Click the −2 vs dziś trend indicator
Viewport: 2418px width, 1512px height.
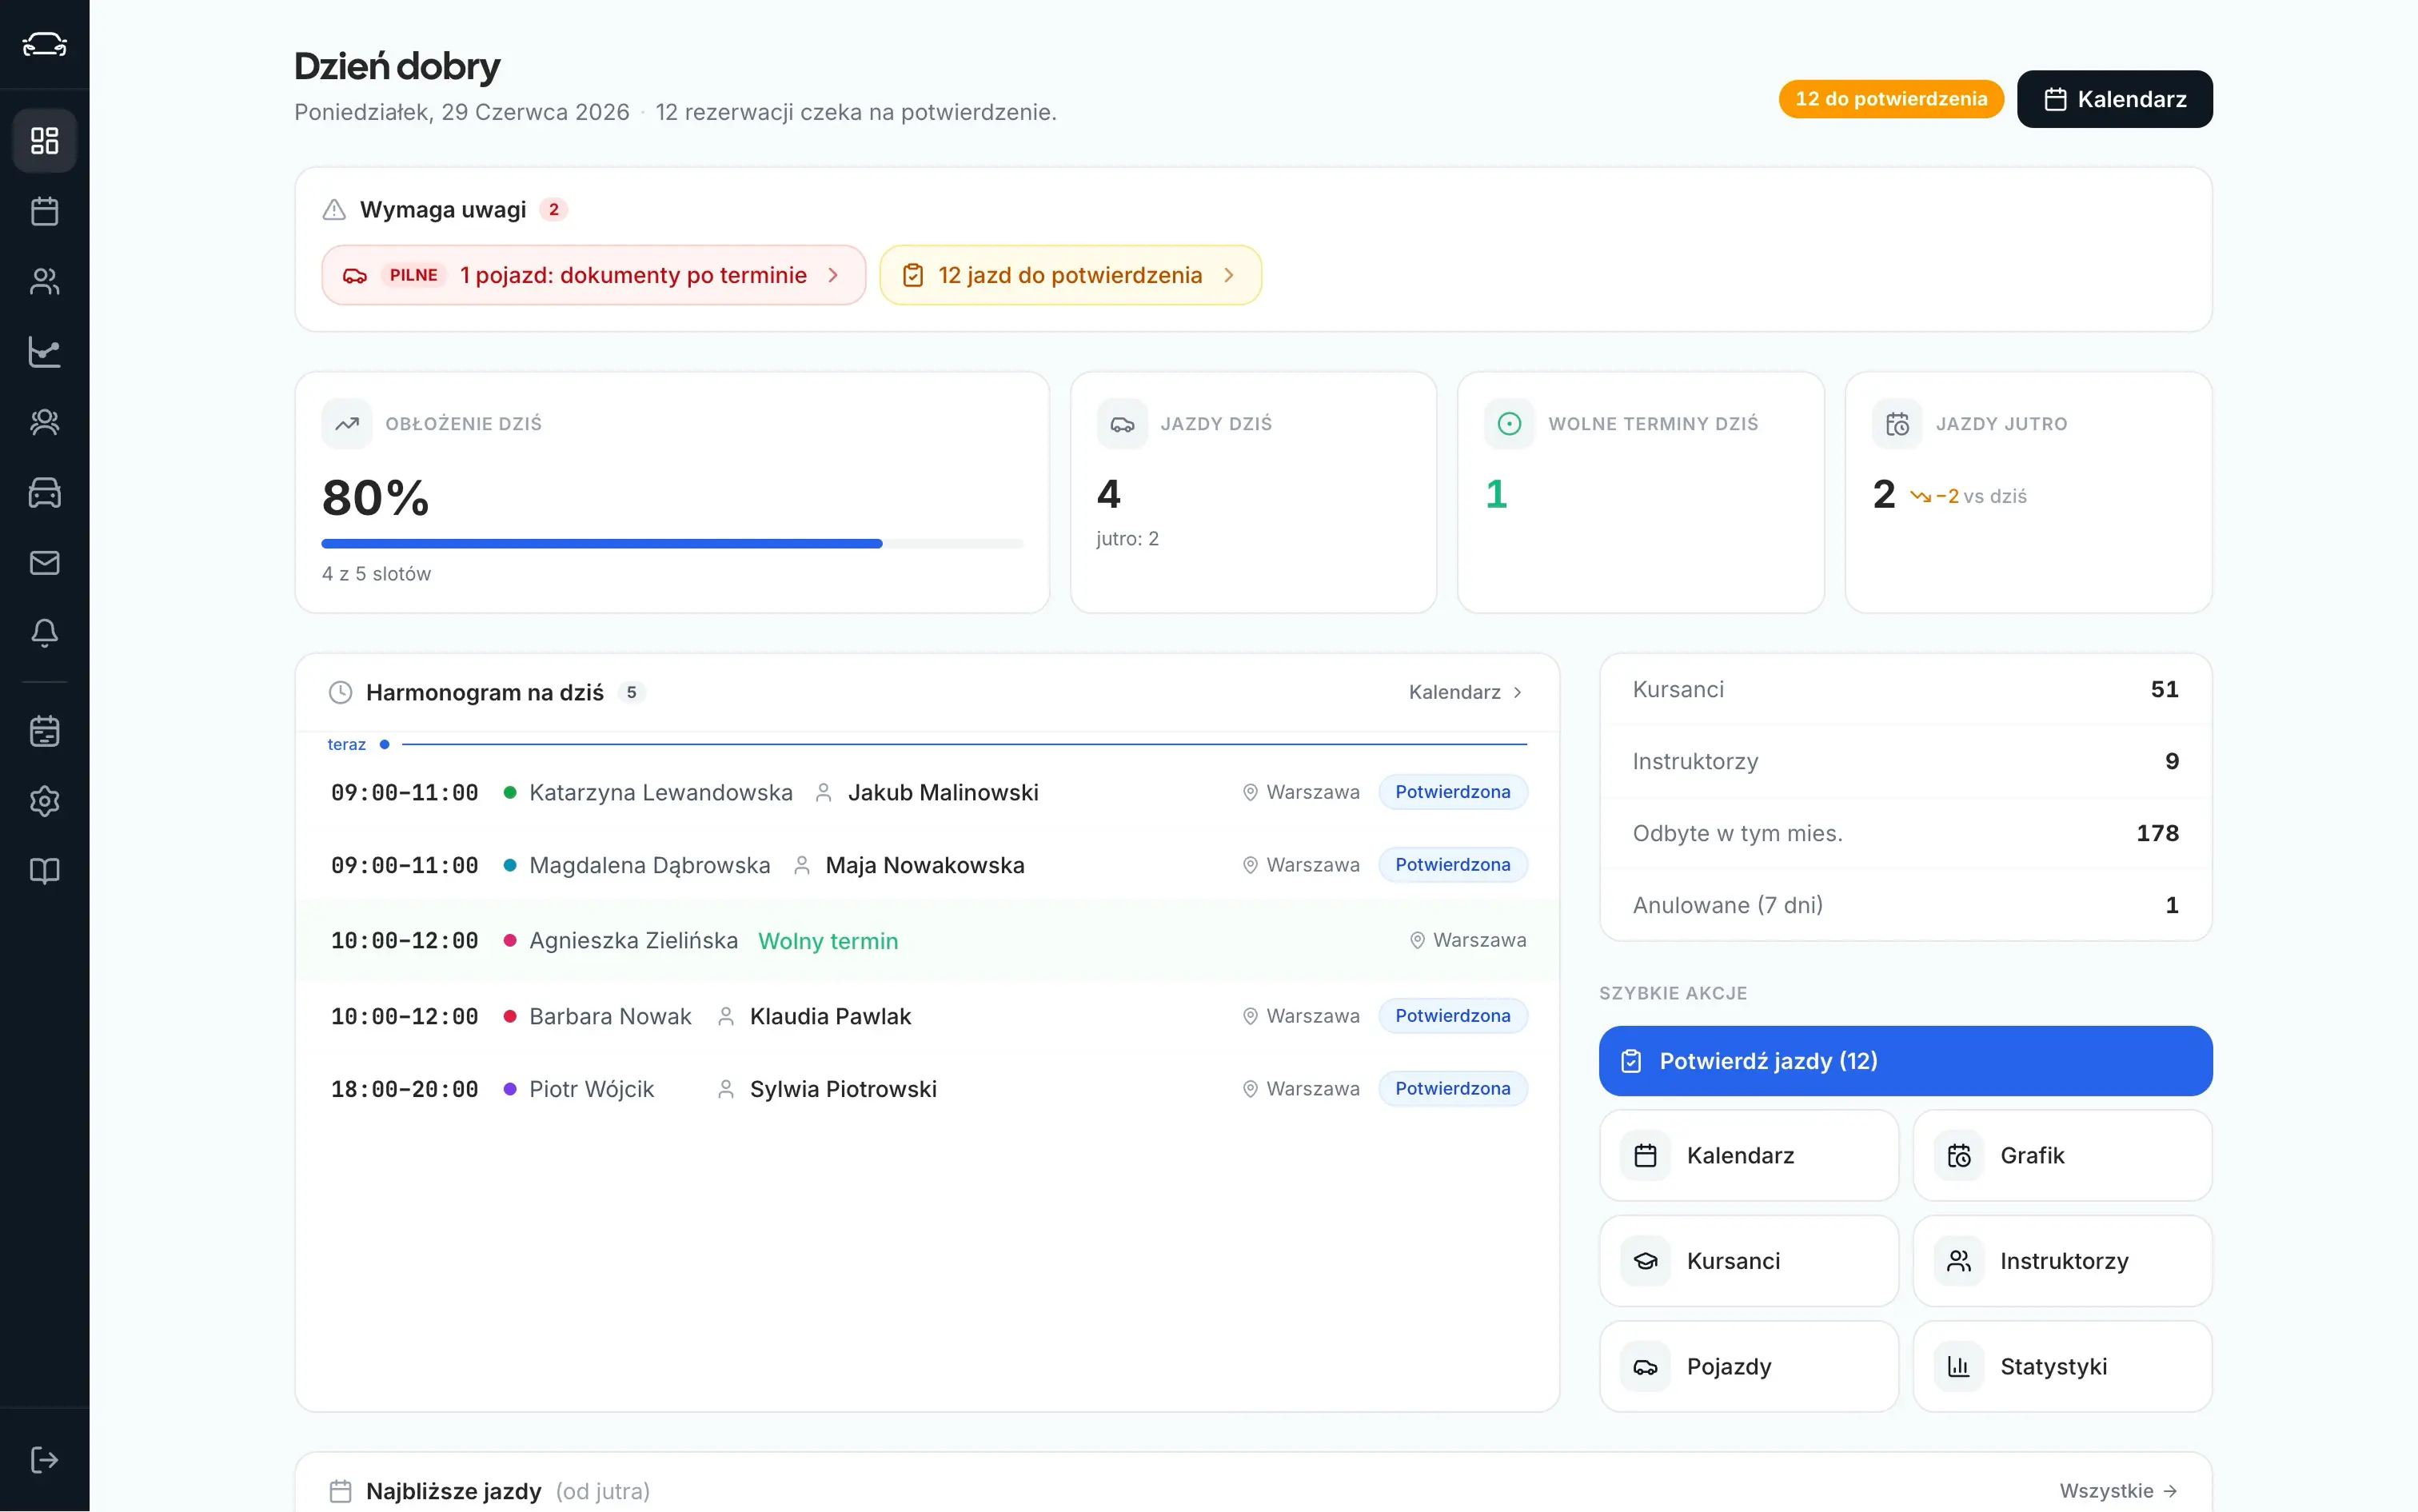click(1968, 496)
